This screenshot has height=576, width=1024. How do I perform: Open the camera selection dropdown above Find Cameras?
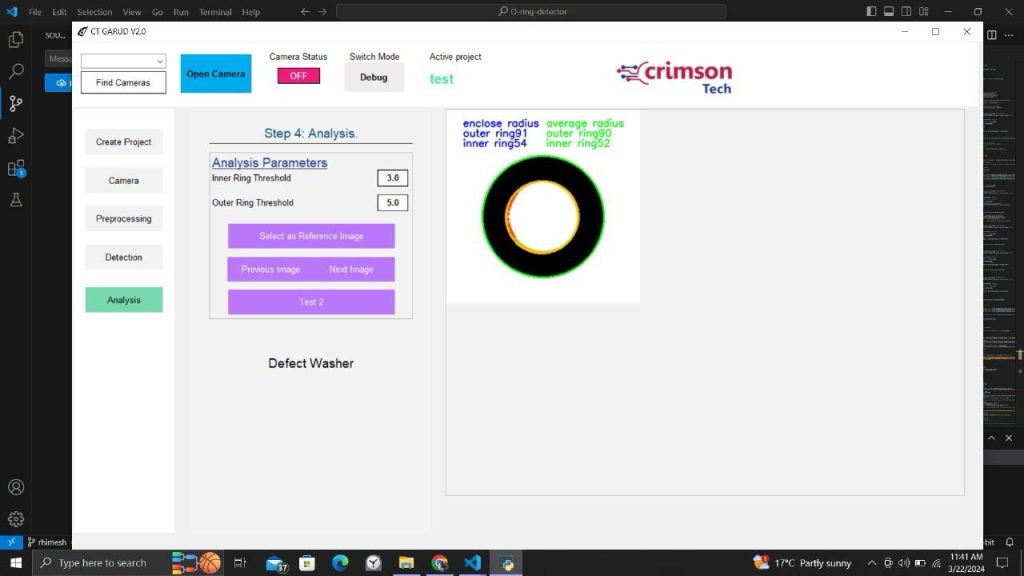122,60
